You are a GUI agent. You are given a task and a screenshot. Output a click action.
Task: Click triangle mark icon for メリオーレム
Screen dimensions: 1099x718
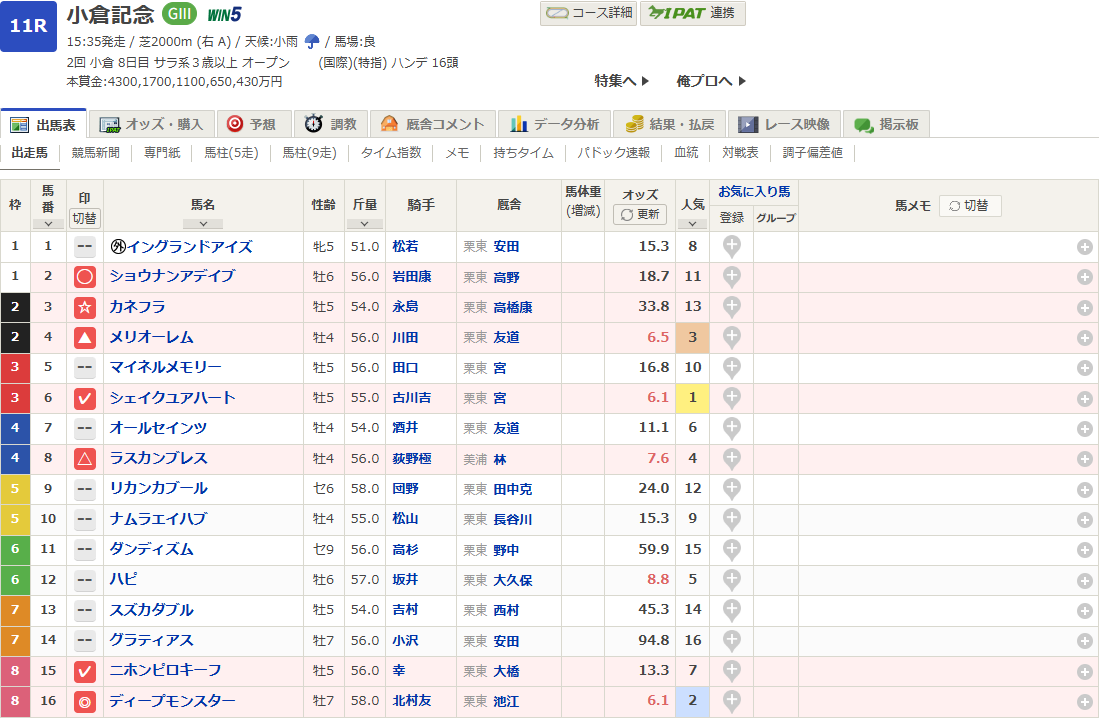[x=85, y=338]
